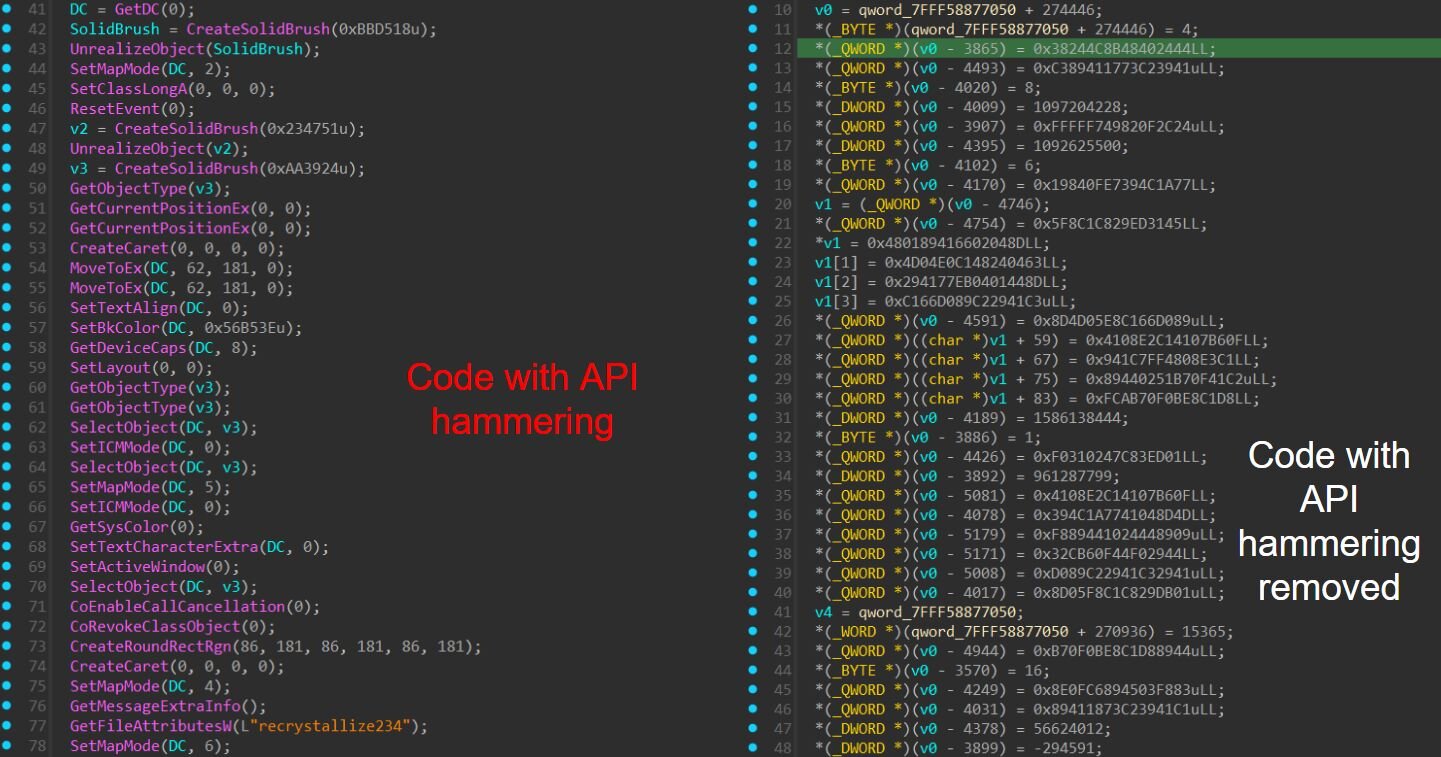
Task: Toggle breakpoint marker beside the SetBkColor line
Action: pyautogui.click(x=7, y=328)
